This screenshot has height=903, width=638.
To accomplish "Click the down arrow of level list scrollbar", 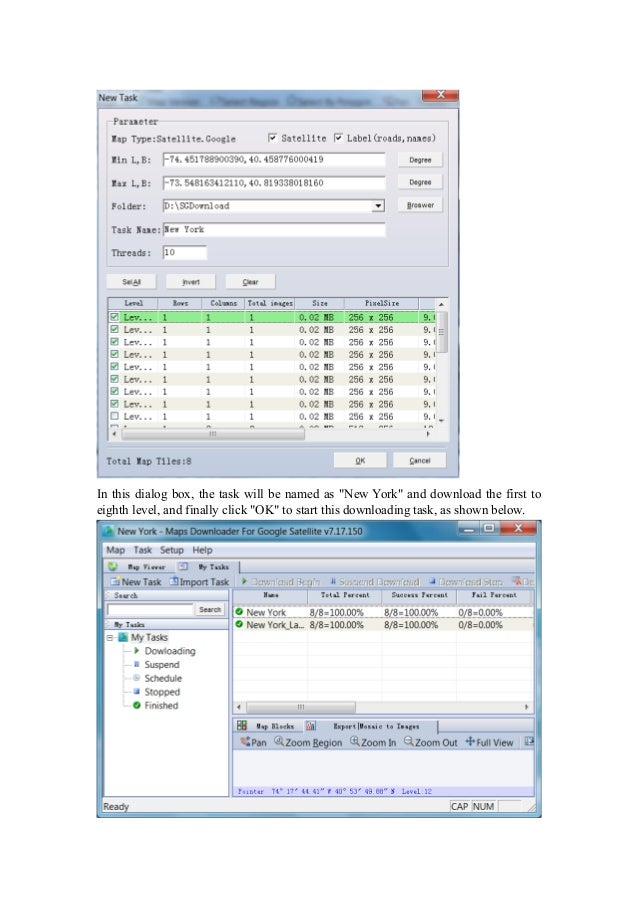I will (x=441, y=421).
